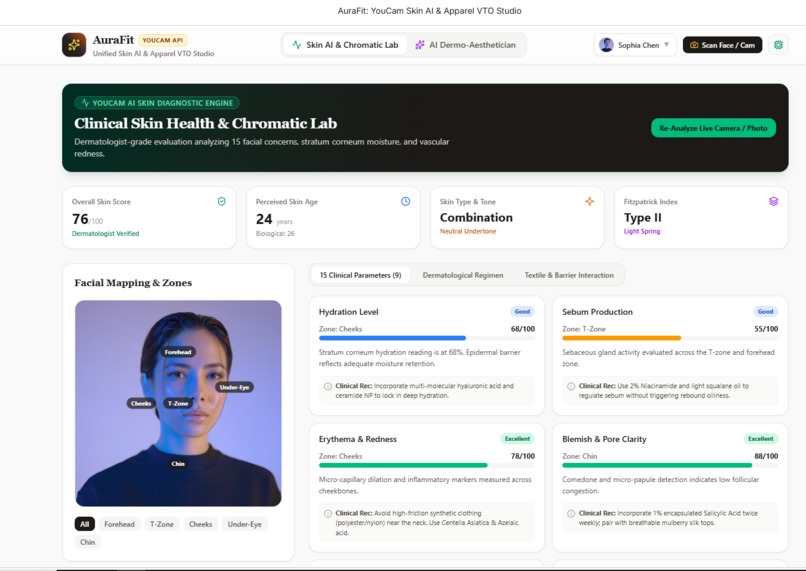
Task: Click the Biological: 26 text
Action: (275, 233)
